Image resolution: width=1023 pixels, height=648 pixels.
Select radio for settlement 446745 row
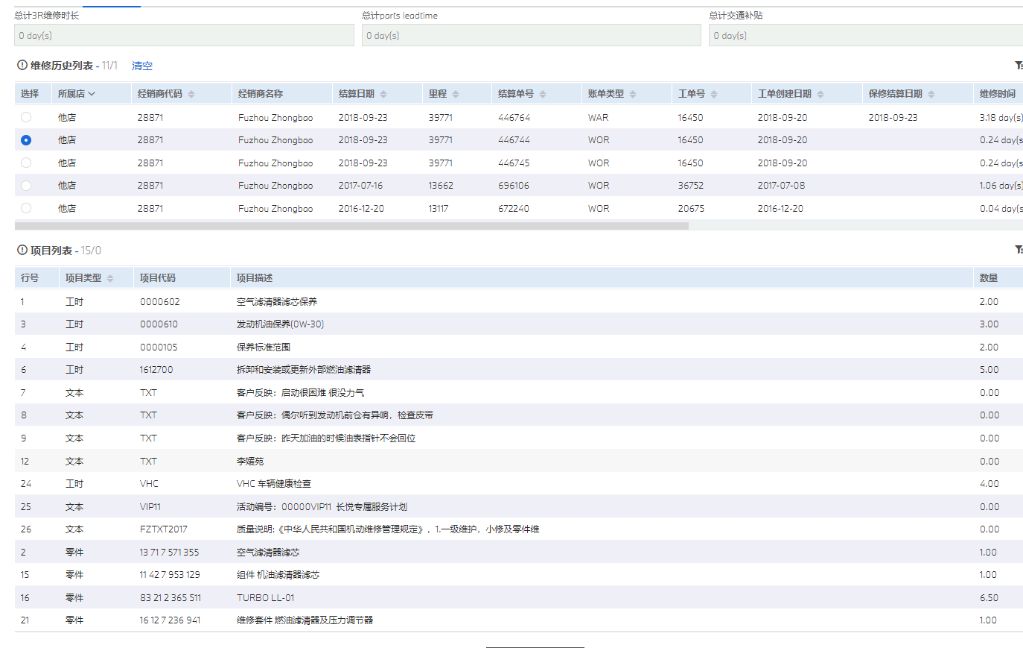click(x=26, y=162)
